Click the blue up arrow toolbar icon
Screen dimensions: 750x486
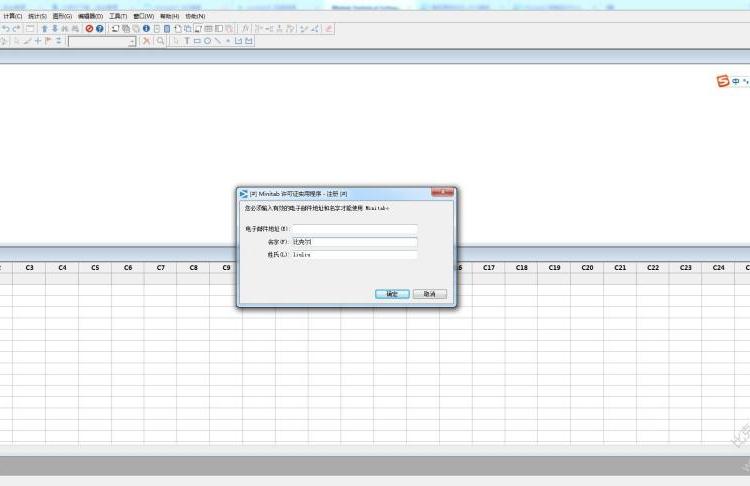[44, 29]
